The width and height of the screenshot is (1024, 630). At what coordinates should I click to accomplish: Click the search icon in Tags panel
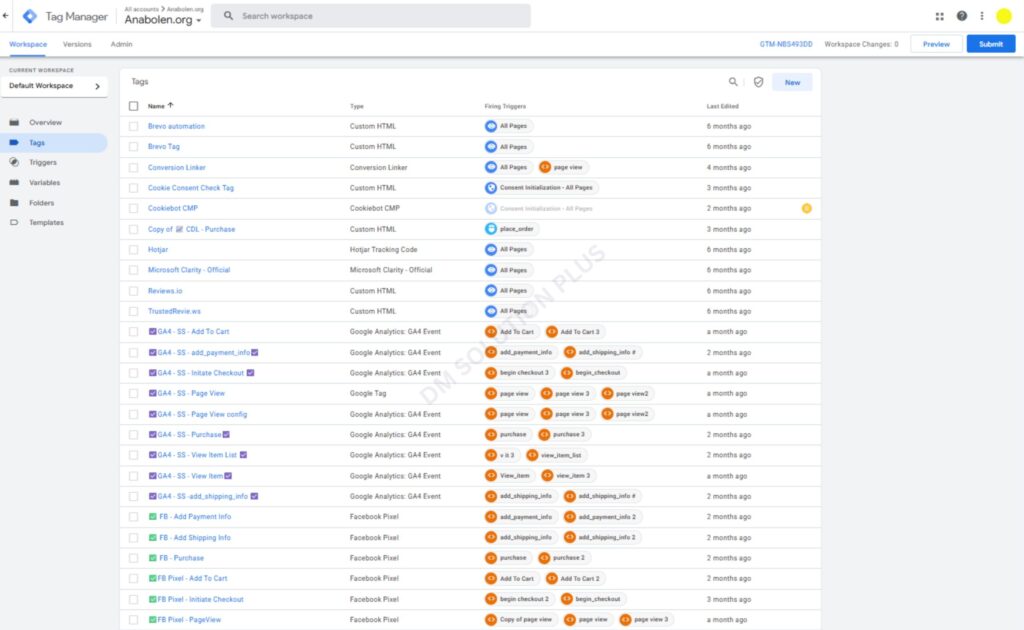pyautogui.click(x=733, y=82)
